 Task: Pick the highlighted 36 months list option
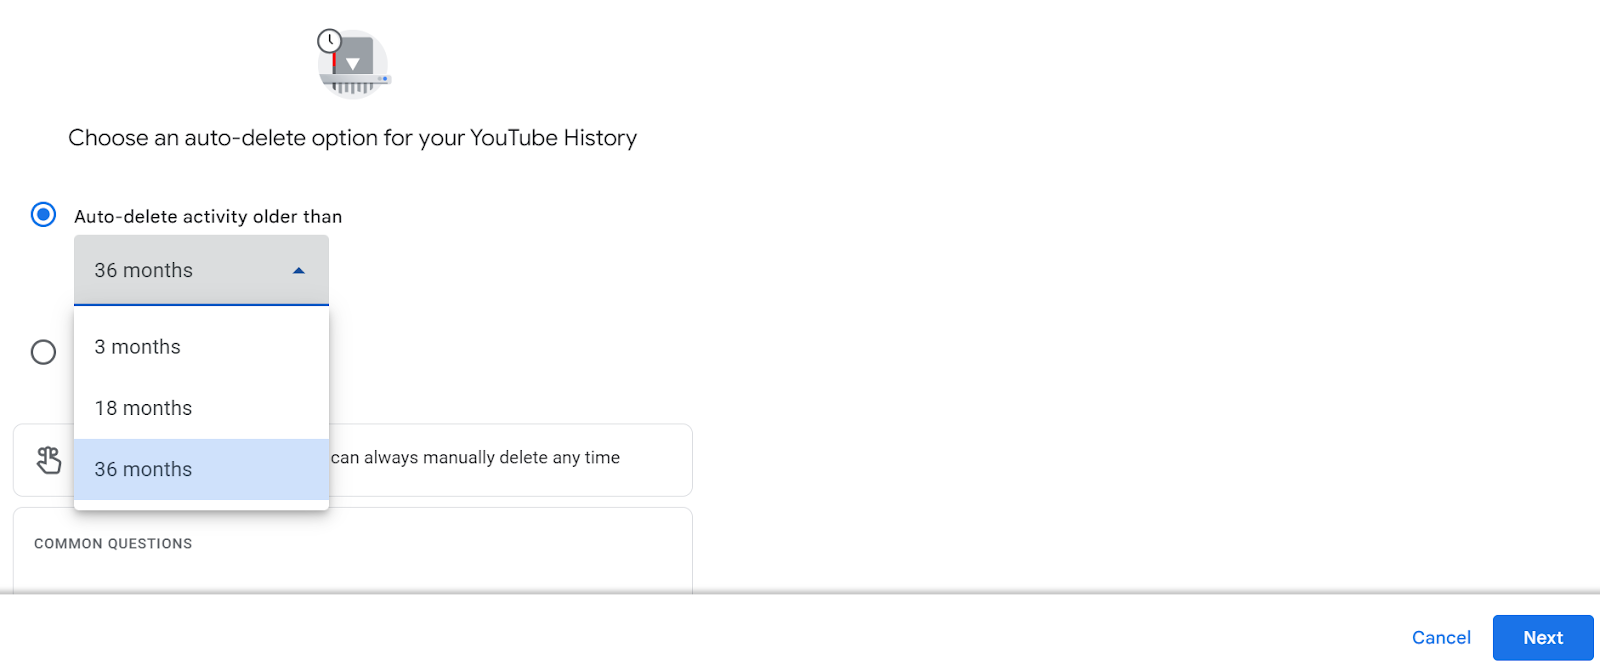[x=143, y=469]
